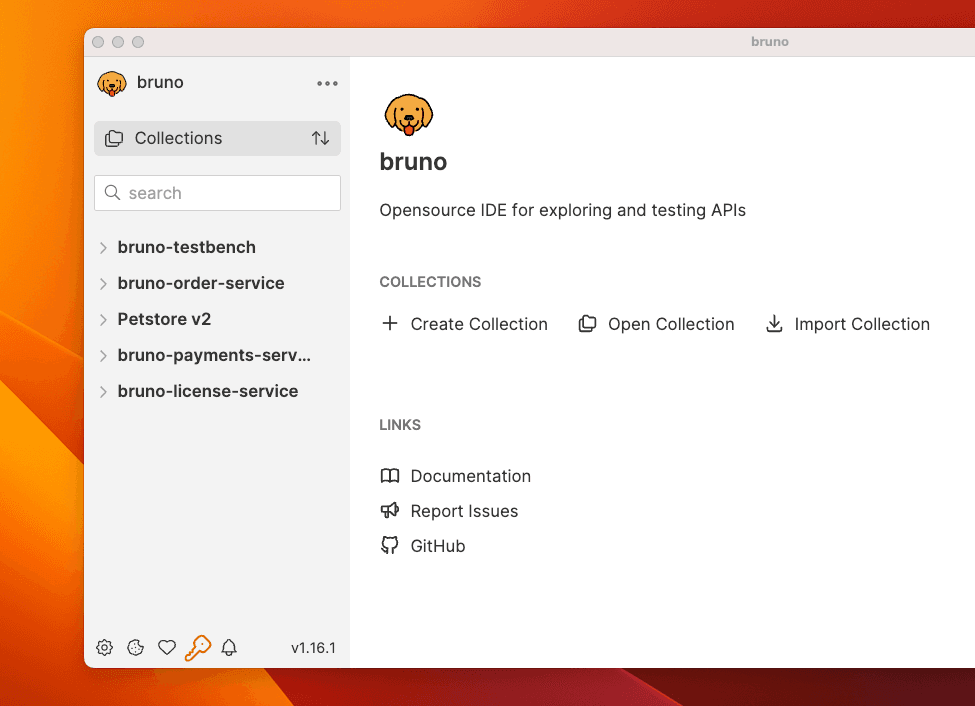The width and height of the screenshot is (975, 706).
Task: Click the bruno heading on welcome page
Action: [x=414, y=162]
